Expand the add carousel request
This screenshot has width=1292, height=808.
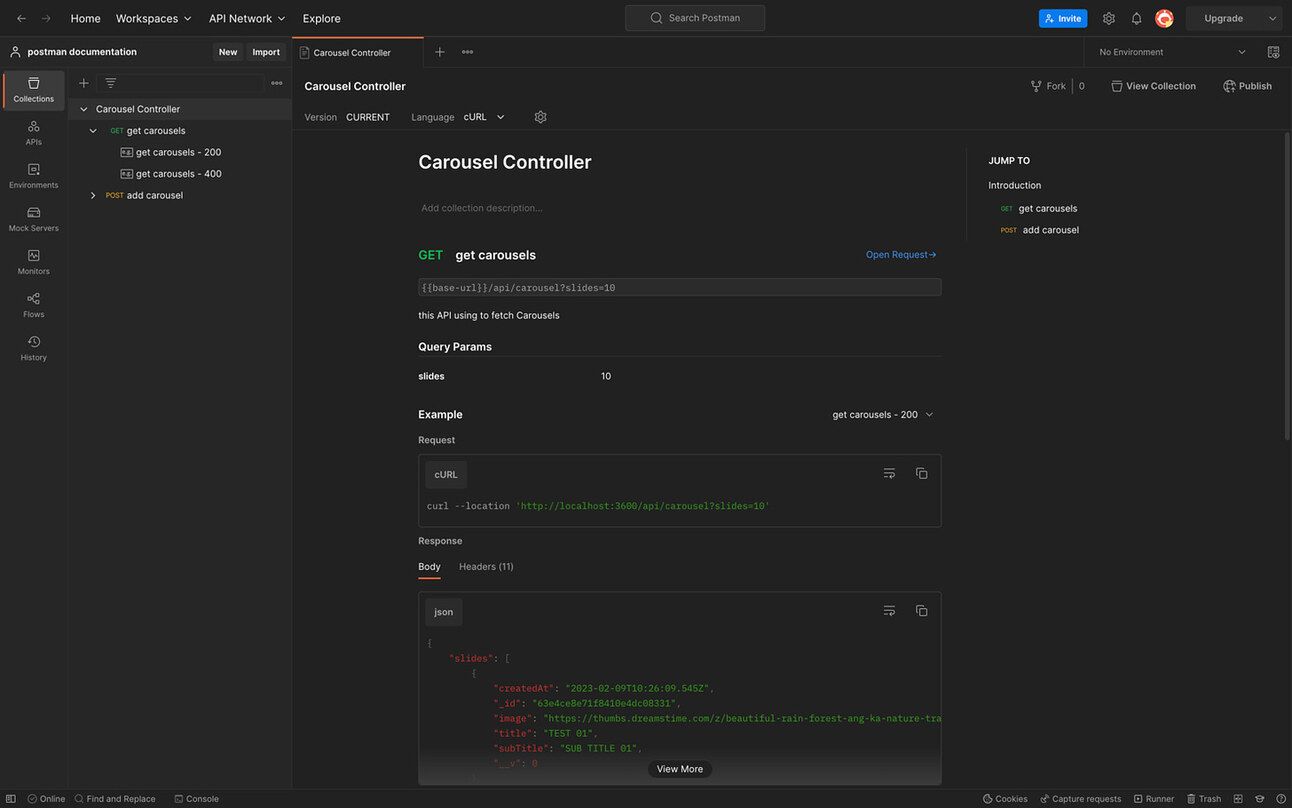coord(93,196)
